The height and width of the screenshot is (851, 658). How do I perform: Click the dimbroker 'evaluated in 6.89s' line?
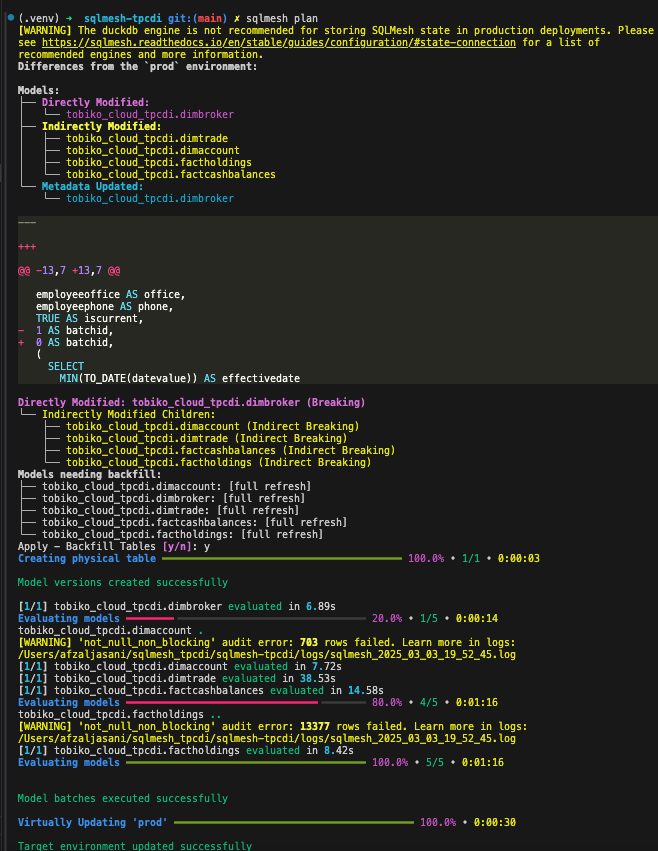coord(177,606)
